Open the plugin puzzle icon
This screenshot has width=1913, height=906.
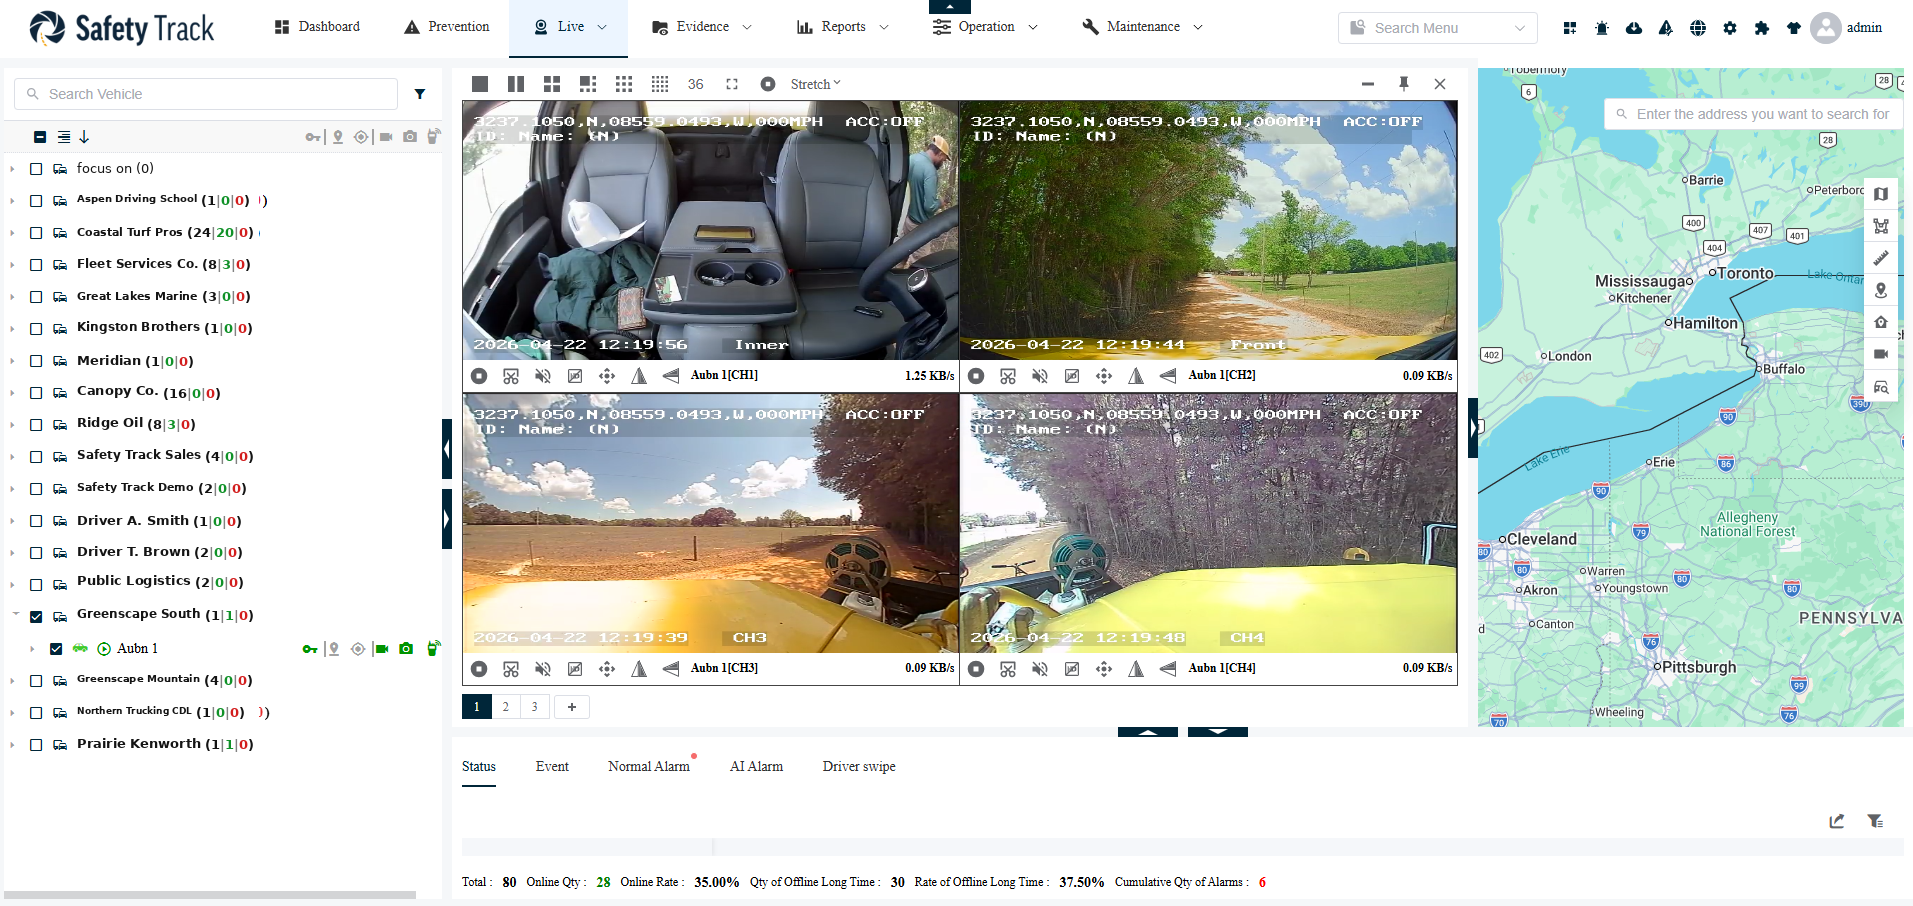point(1762,28)
